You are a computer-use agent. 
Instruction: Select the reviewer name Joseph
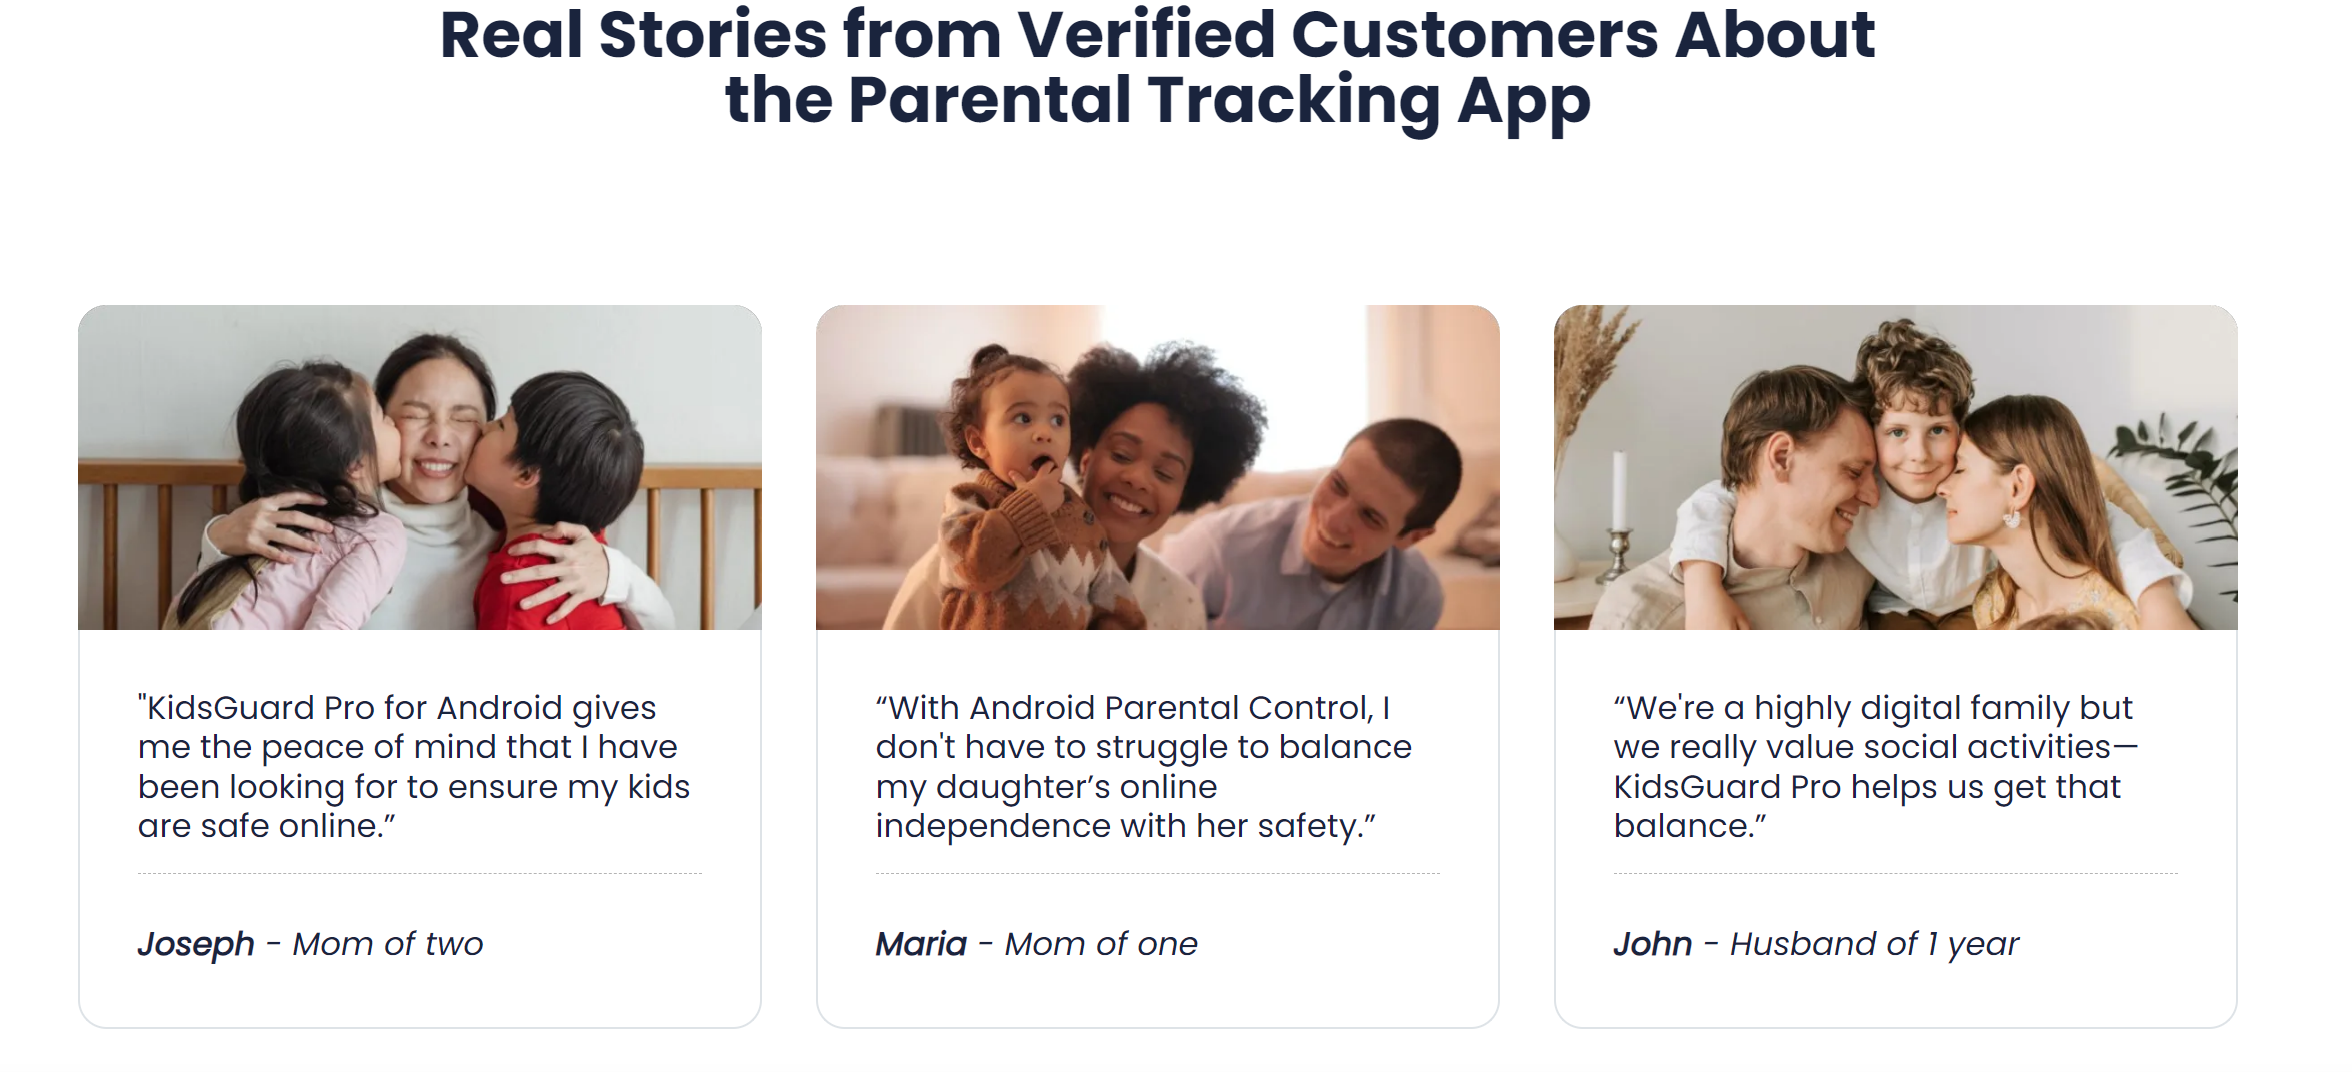click(x=196, y=944)
